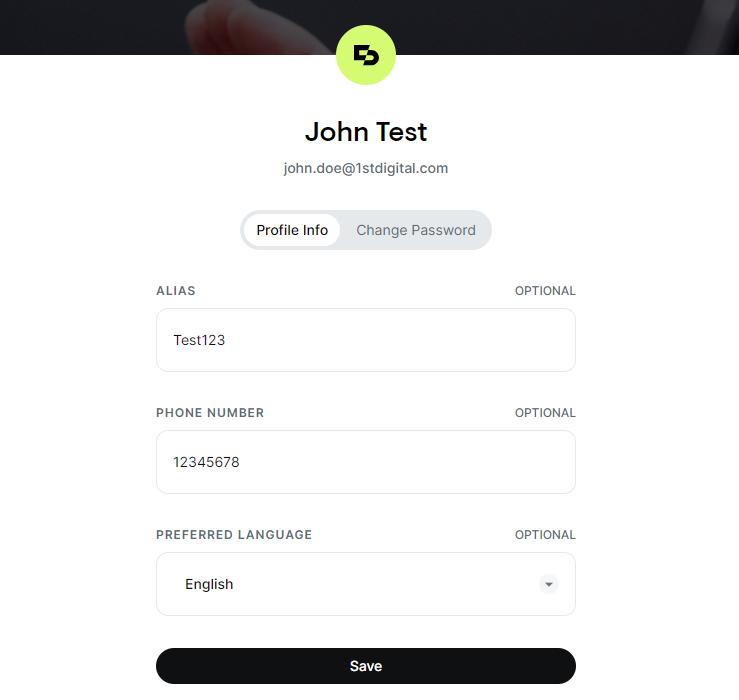Focus the Phone Number input field

[366, 462]
